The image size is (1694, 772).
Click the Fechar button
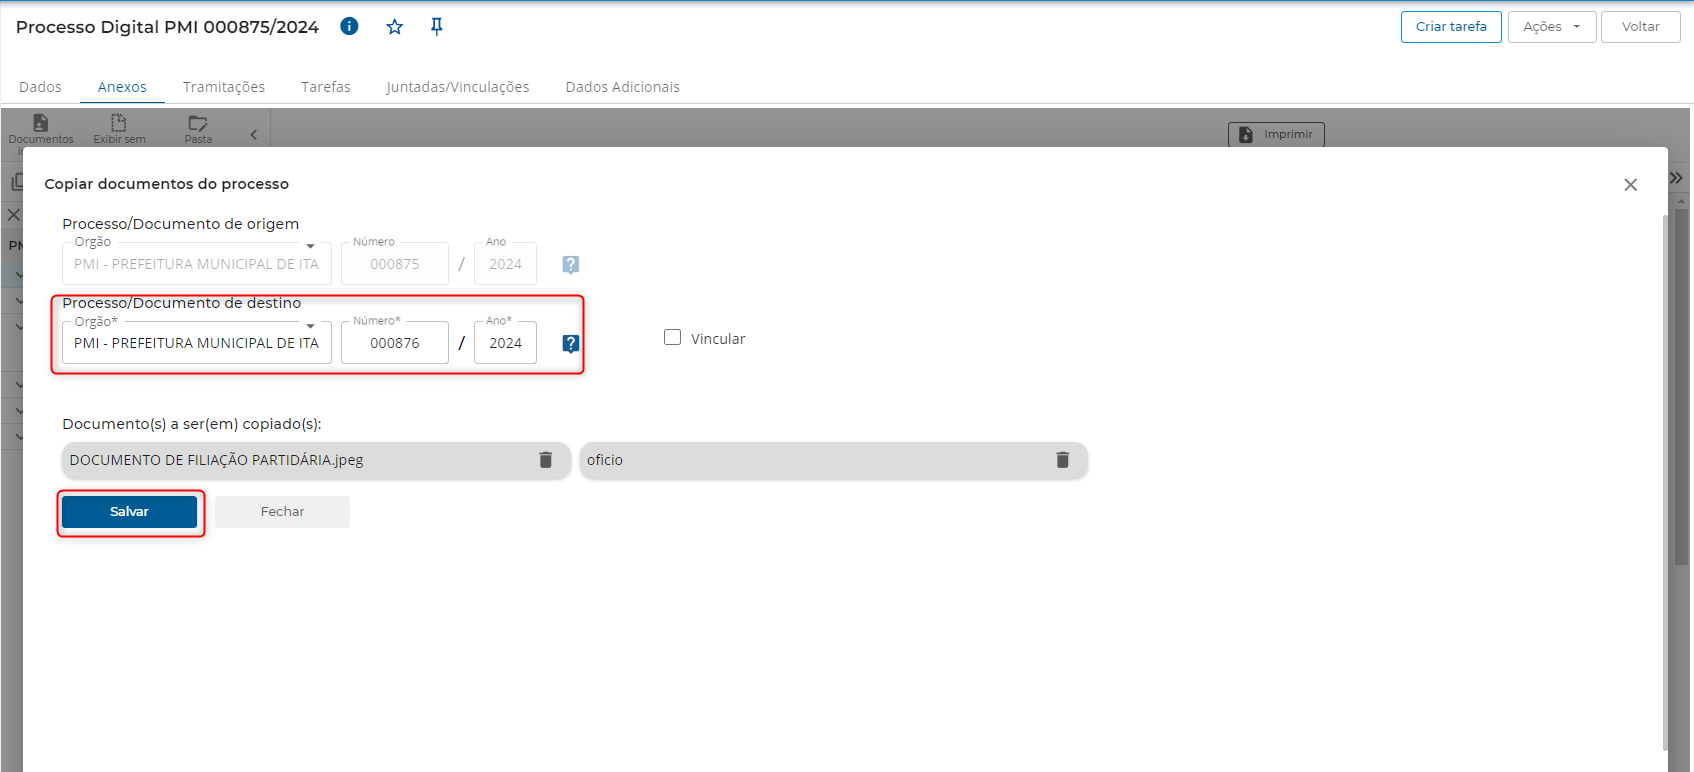282,512
